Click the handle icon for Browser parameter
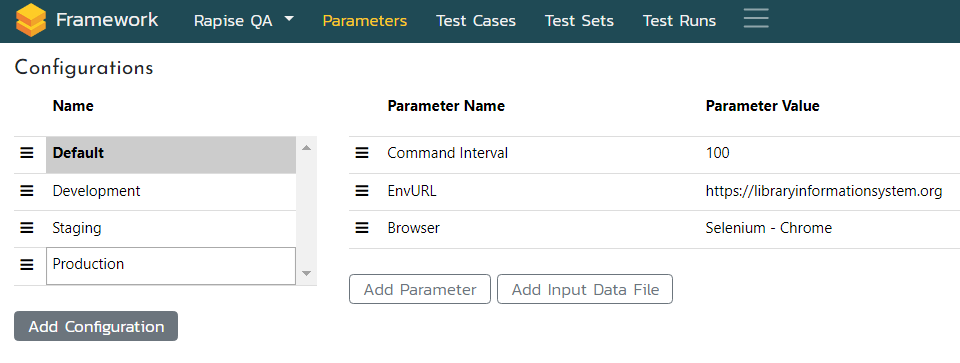960x363 pixels. pyautogui.click(x=362, y=228)
